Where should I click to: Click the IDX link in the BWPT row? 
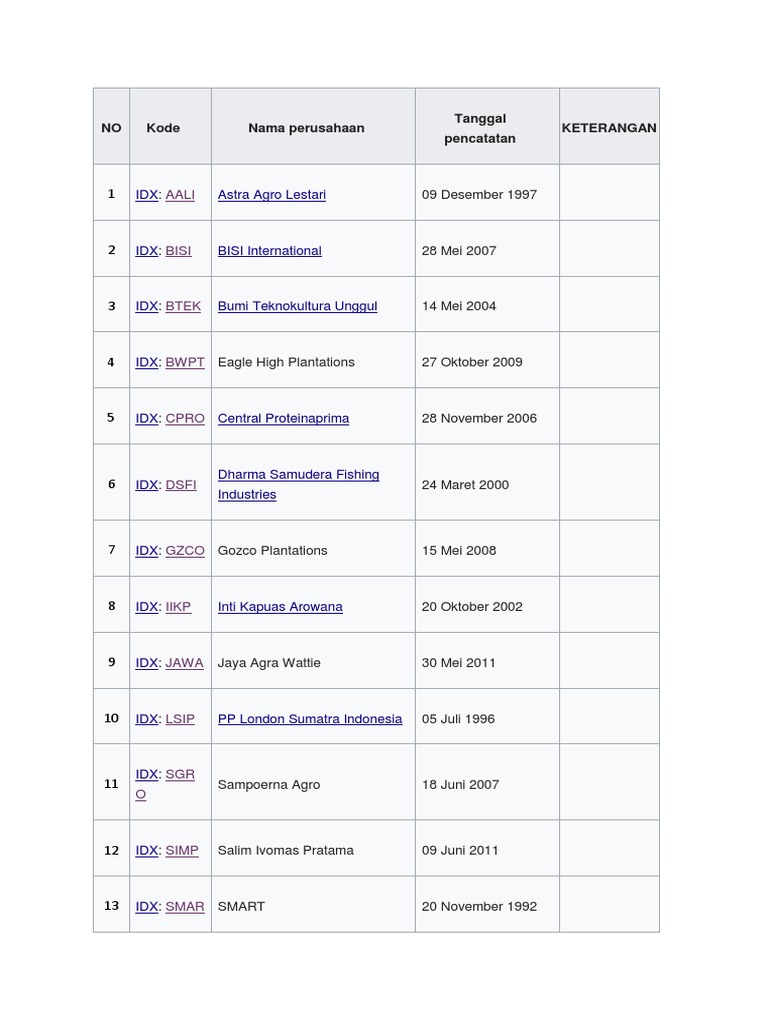(x=146, y=362)
